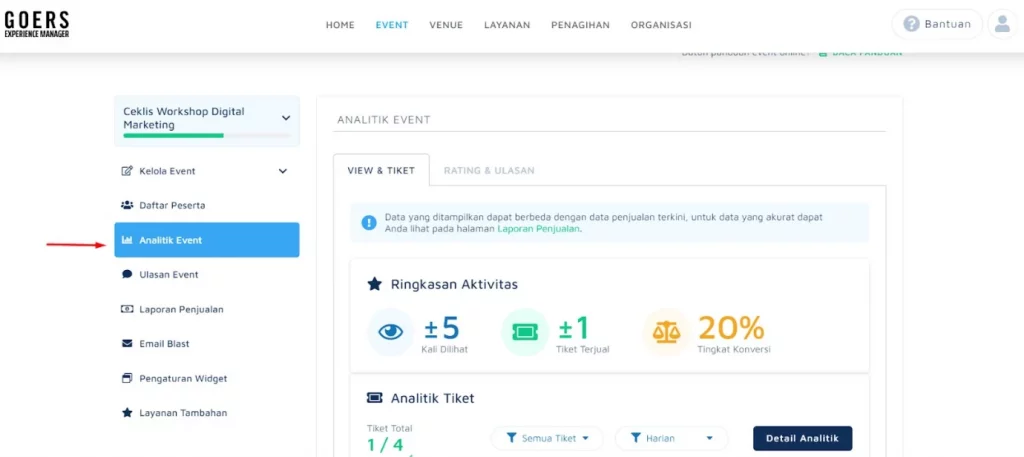The image size is (1024, 457).
Task: Click the ±1 Tiket Terjual value
Action: (574, 328)
